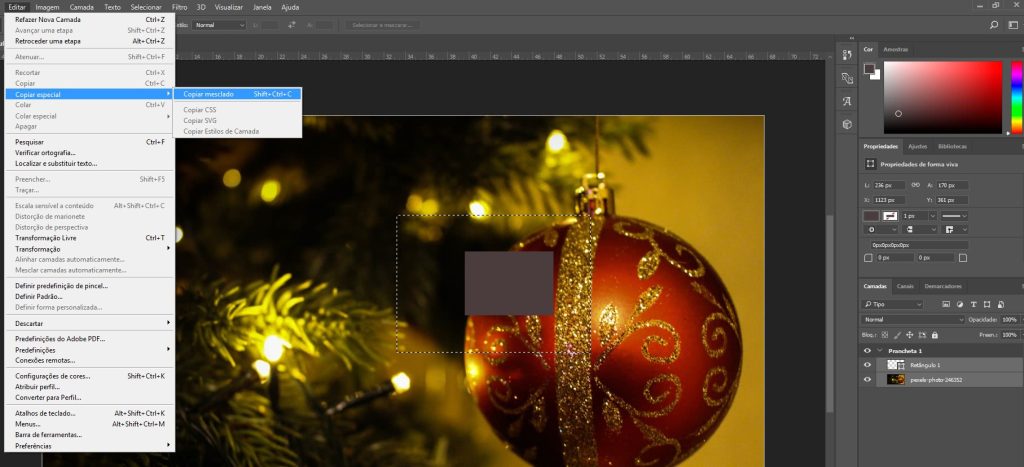The image size is (1024, 467).
Task: Lock image pixels brush icon
Action: point(897,335)
